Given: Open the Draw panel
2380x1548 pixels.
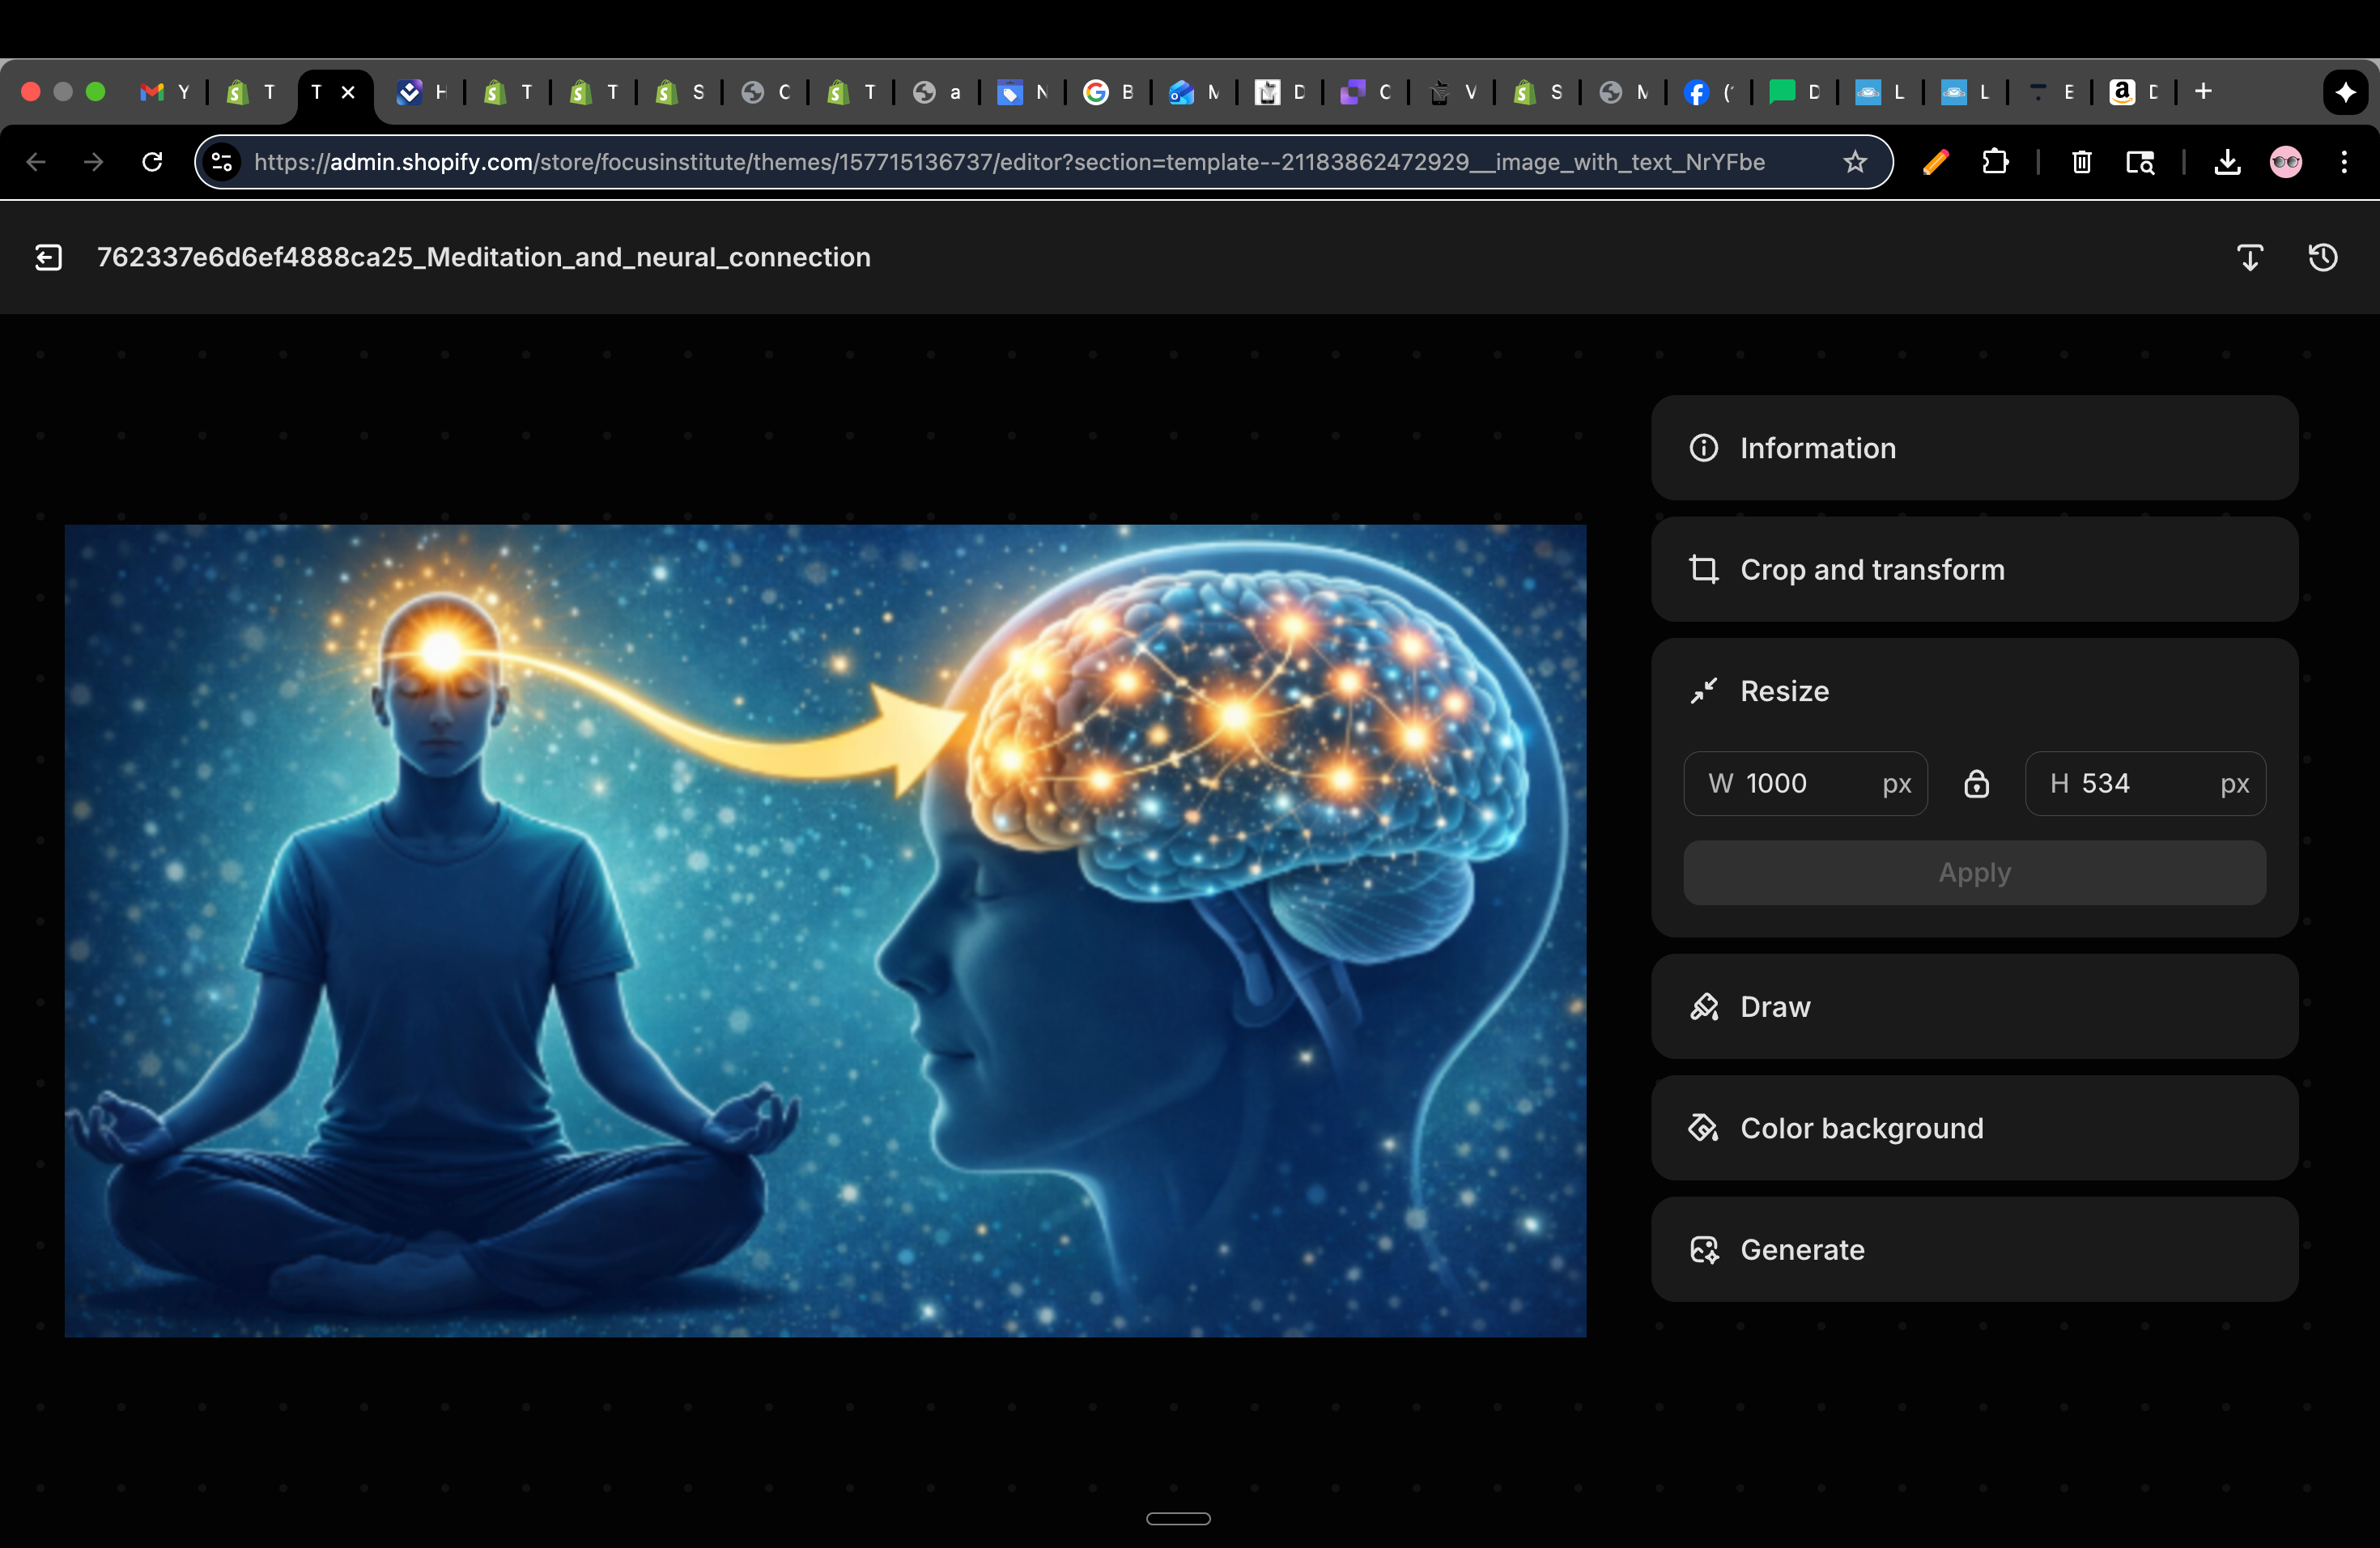Looking at the screenshot, I should [x=1974, y=1007].
